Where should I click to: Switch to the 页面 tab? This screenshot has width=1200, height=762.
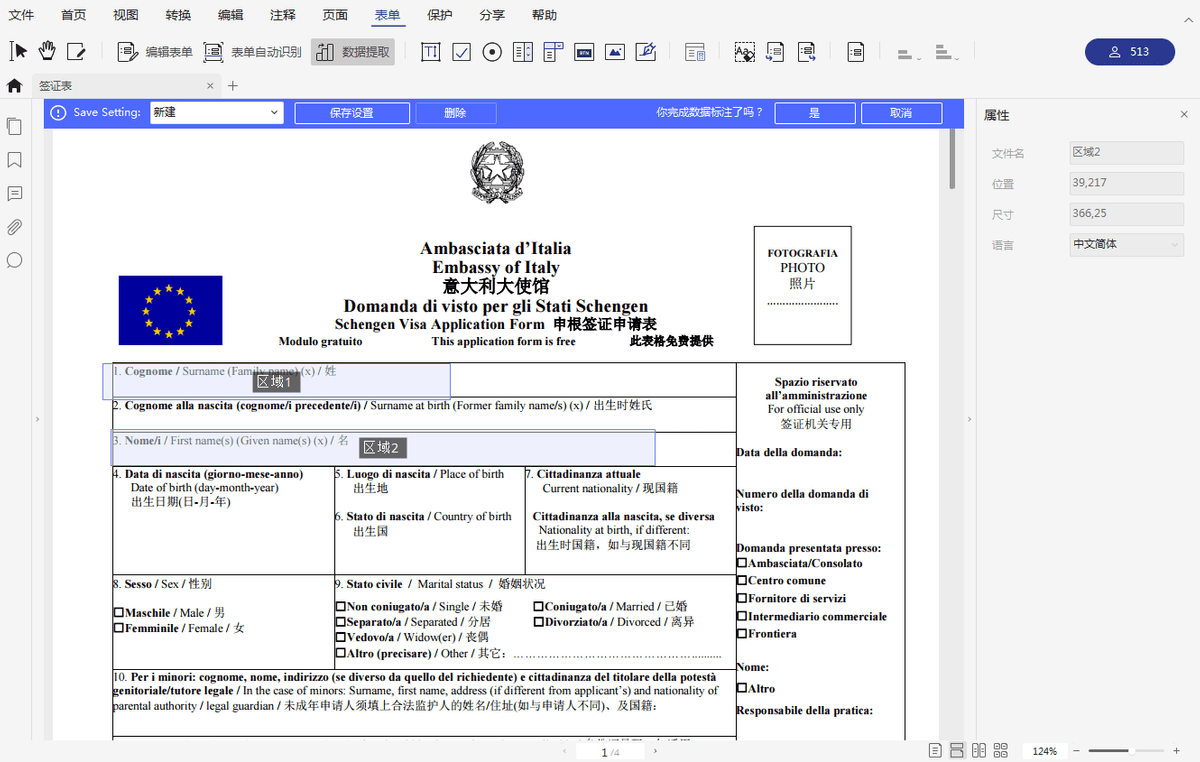[x=335, y=15]
